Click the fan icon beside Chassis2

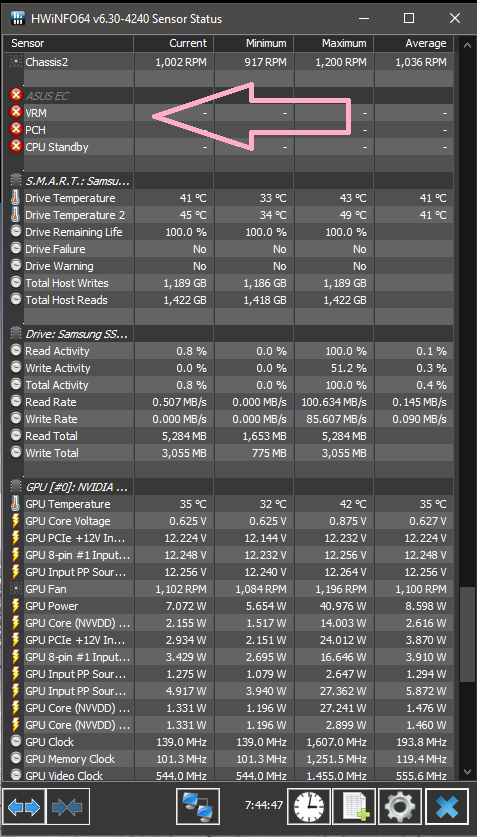(16, 62)
